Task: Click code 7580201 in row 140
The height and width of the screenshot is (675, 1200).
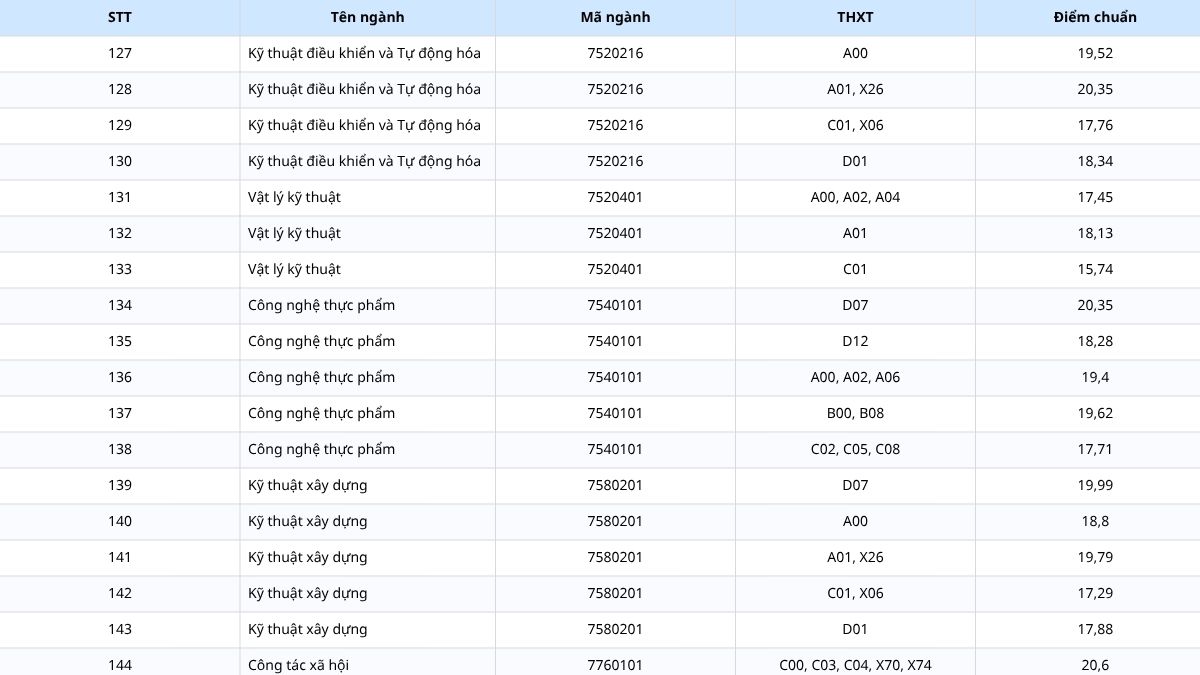Action: tap(615, 521)
